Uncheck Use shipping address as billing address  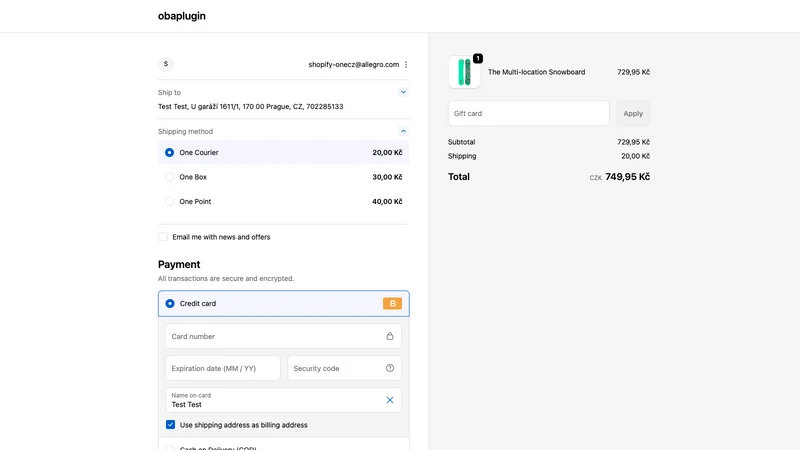click(x=170, y=424)
